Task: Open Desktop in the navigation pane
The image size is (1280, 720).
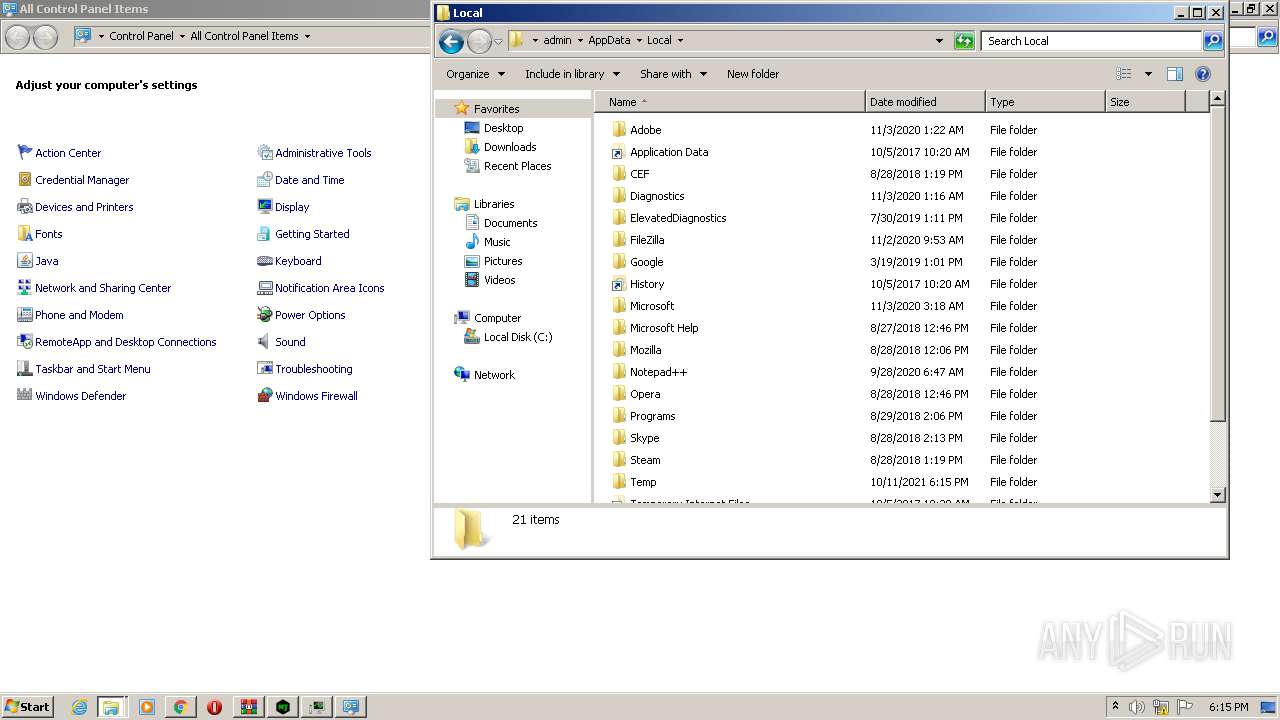Action: 503,128
